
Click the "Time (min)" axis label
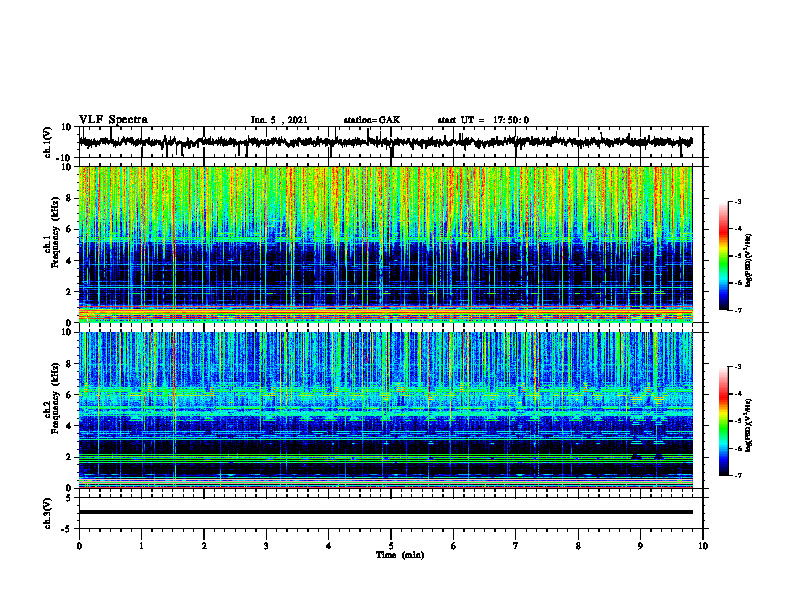tap(400, 555)
